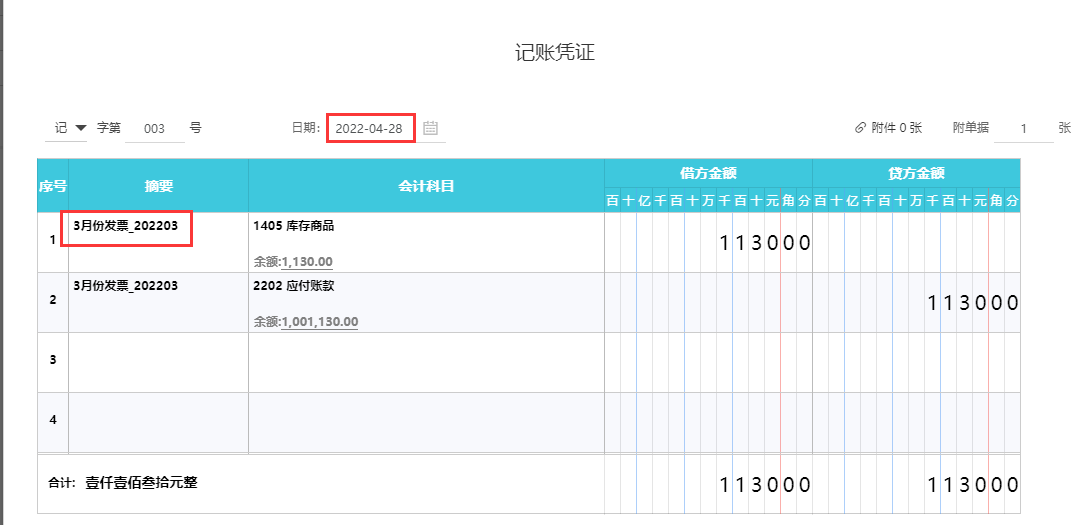This screenshot has height=525, width=1087.
Task: Click the 摘要 column header
Action: tap(158, 186)
